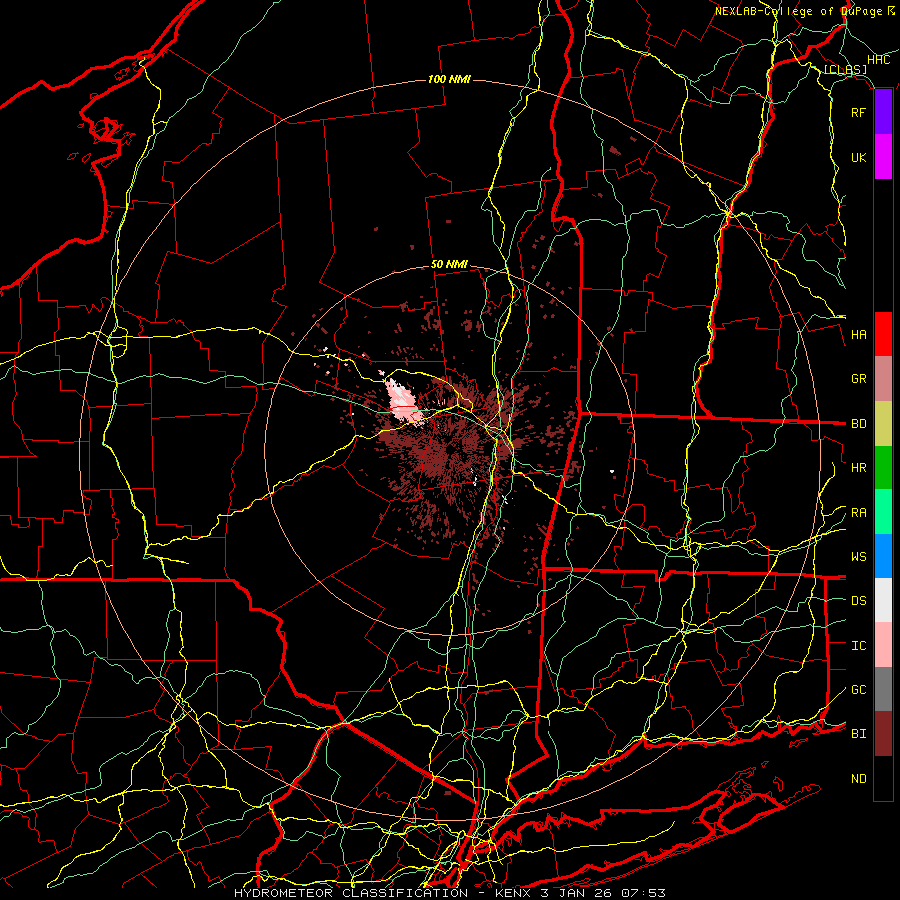The height and width of the screenshot is (900, 900).
Task: Click the HR green legend swatch
Action: point(883,468)
